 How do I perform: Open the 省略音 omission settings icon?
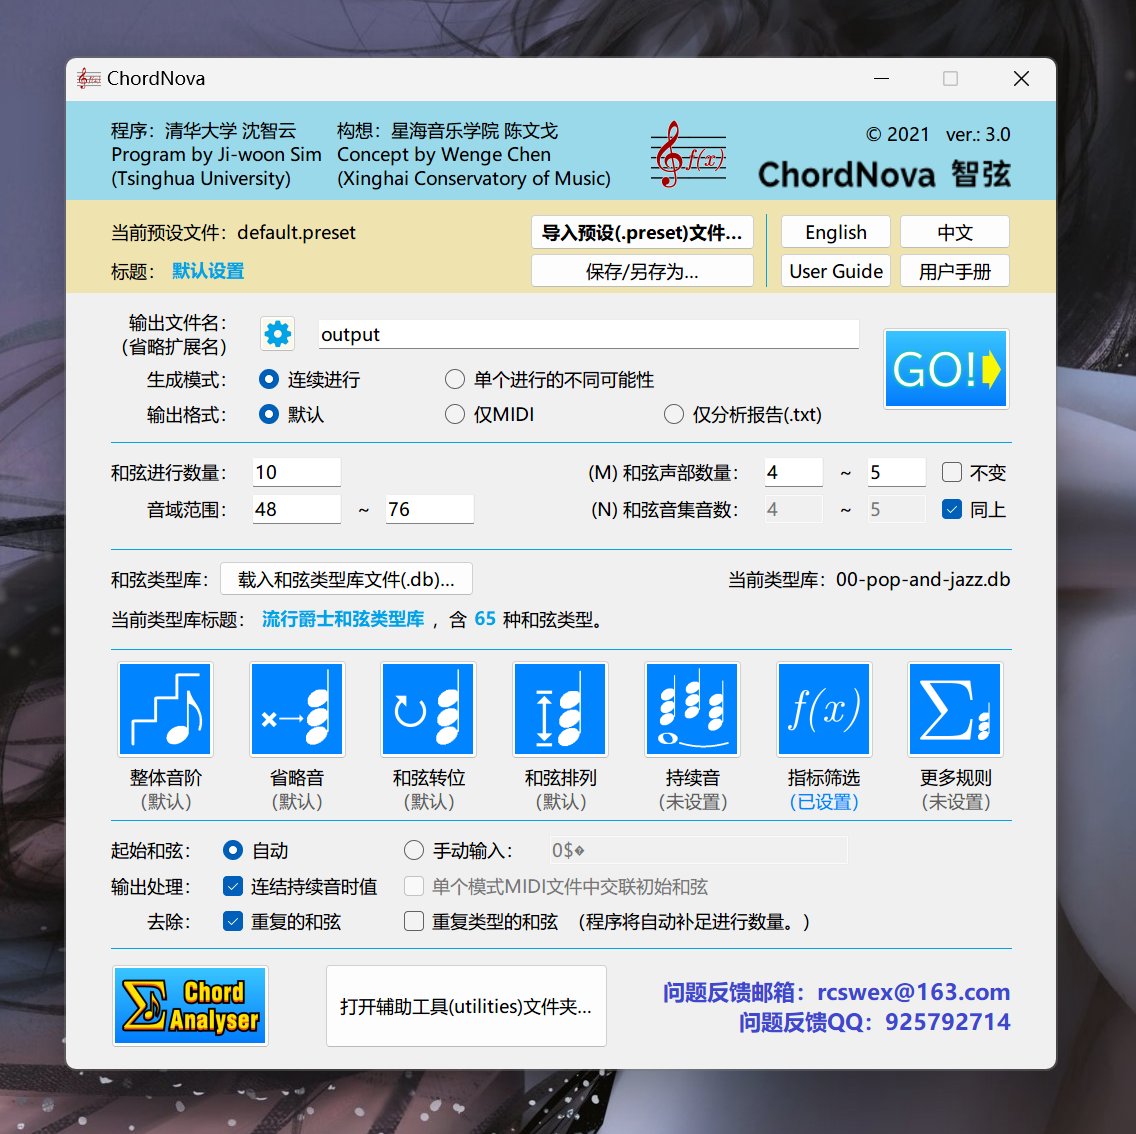(297, 709)
